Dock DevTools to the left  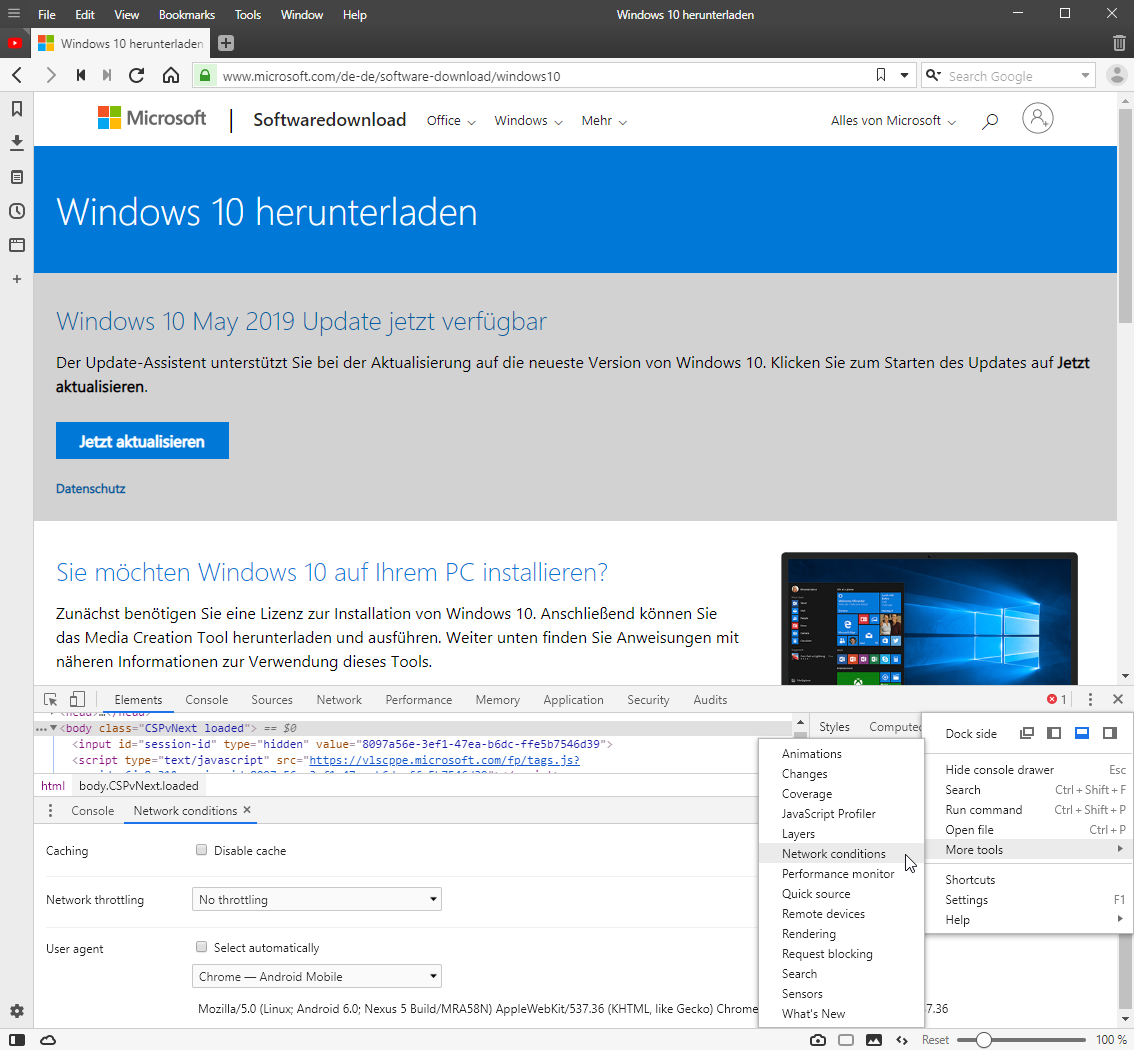[1054, 733]
